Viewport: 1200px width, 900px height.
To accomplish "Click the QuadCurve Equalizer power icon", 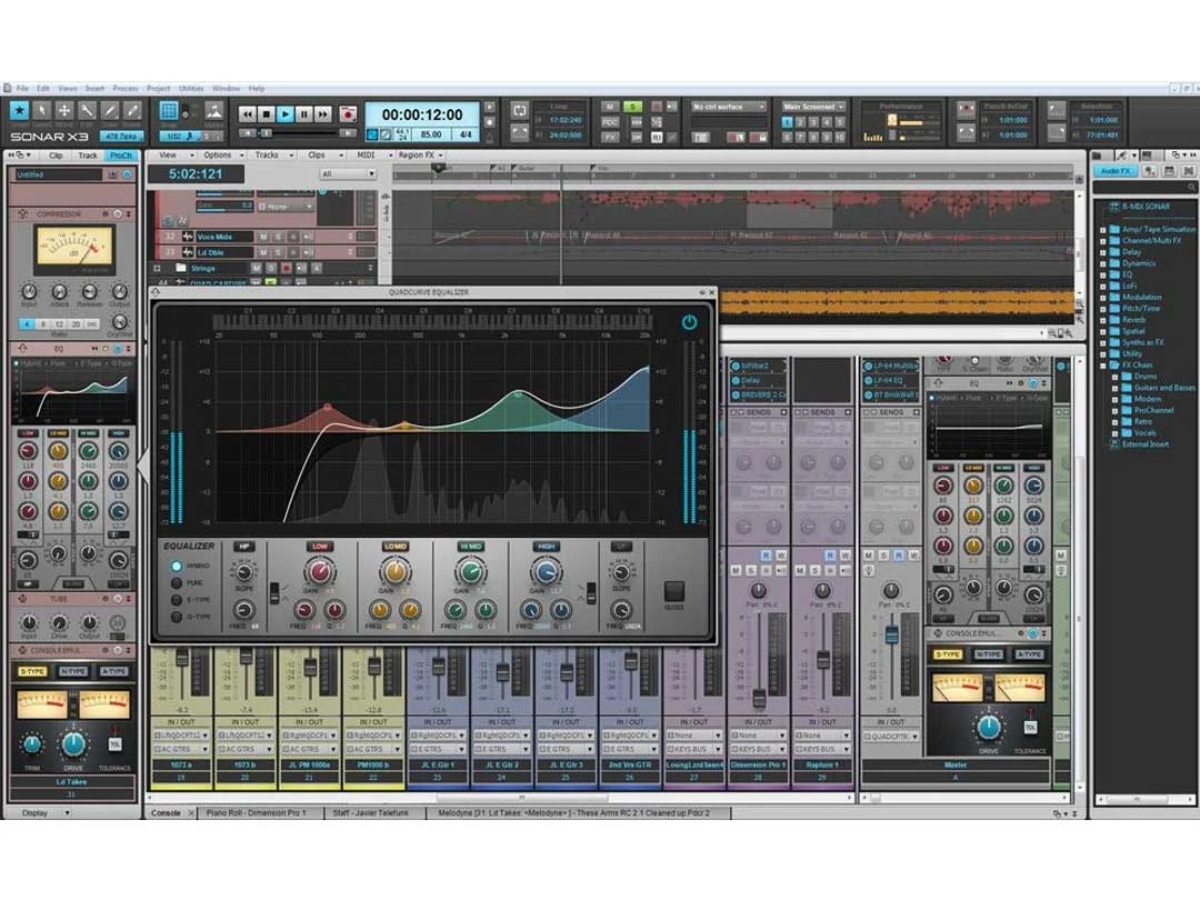I will (x=689, y=322).
